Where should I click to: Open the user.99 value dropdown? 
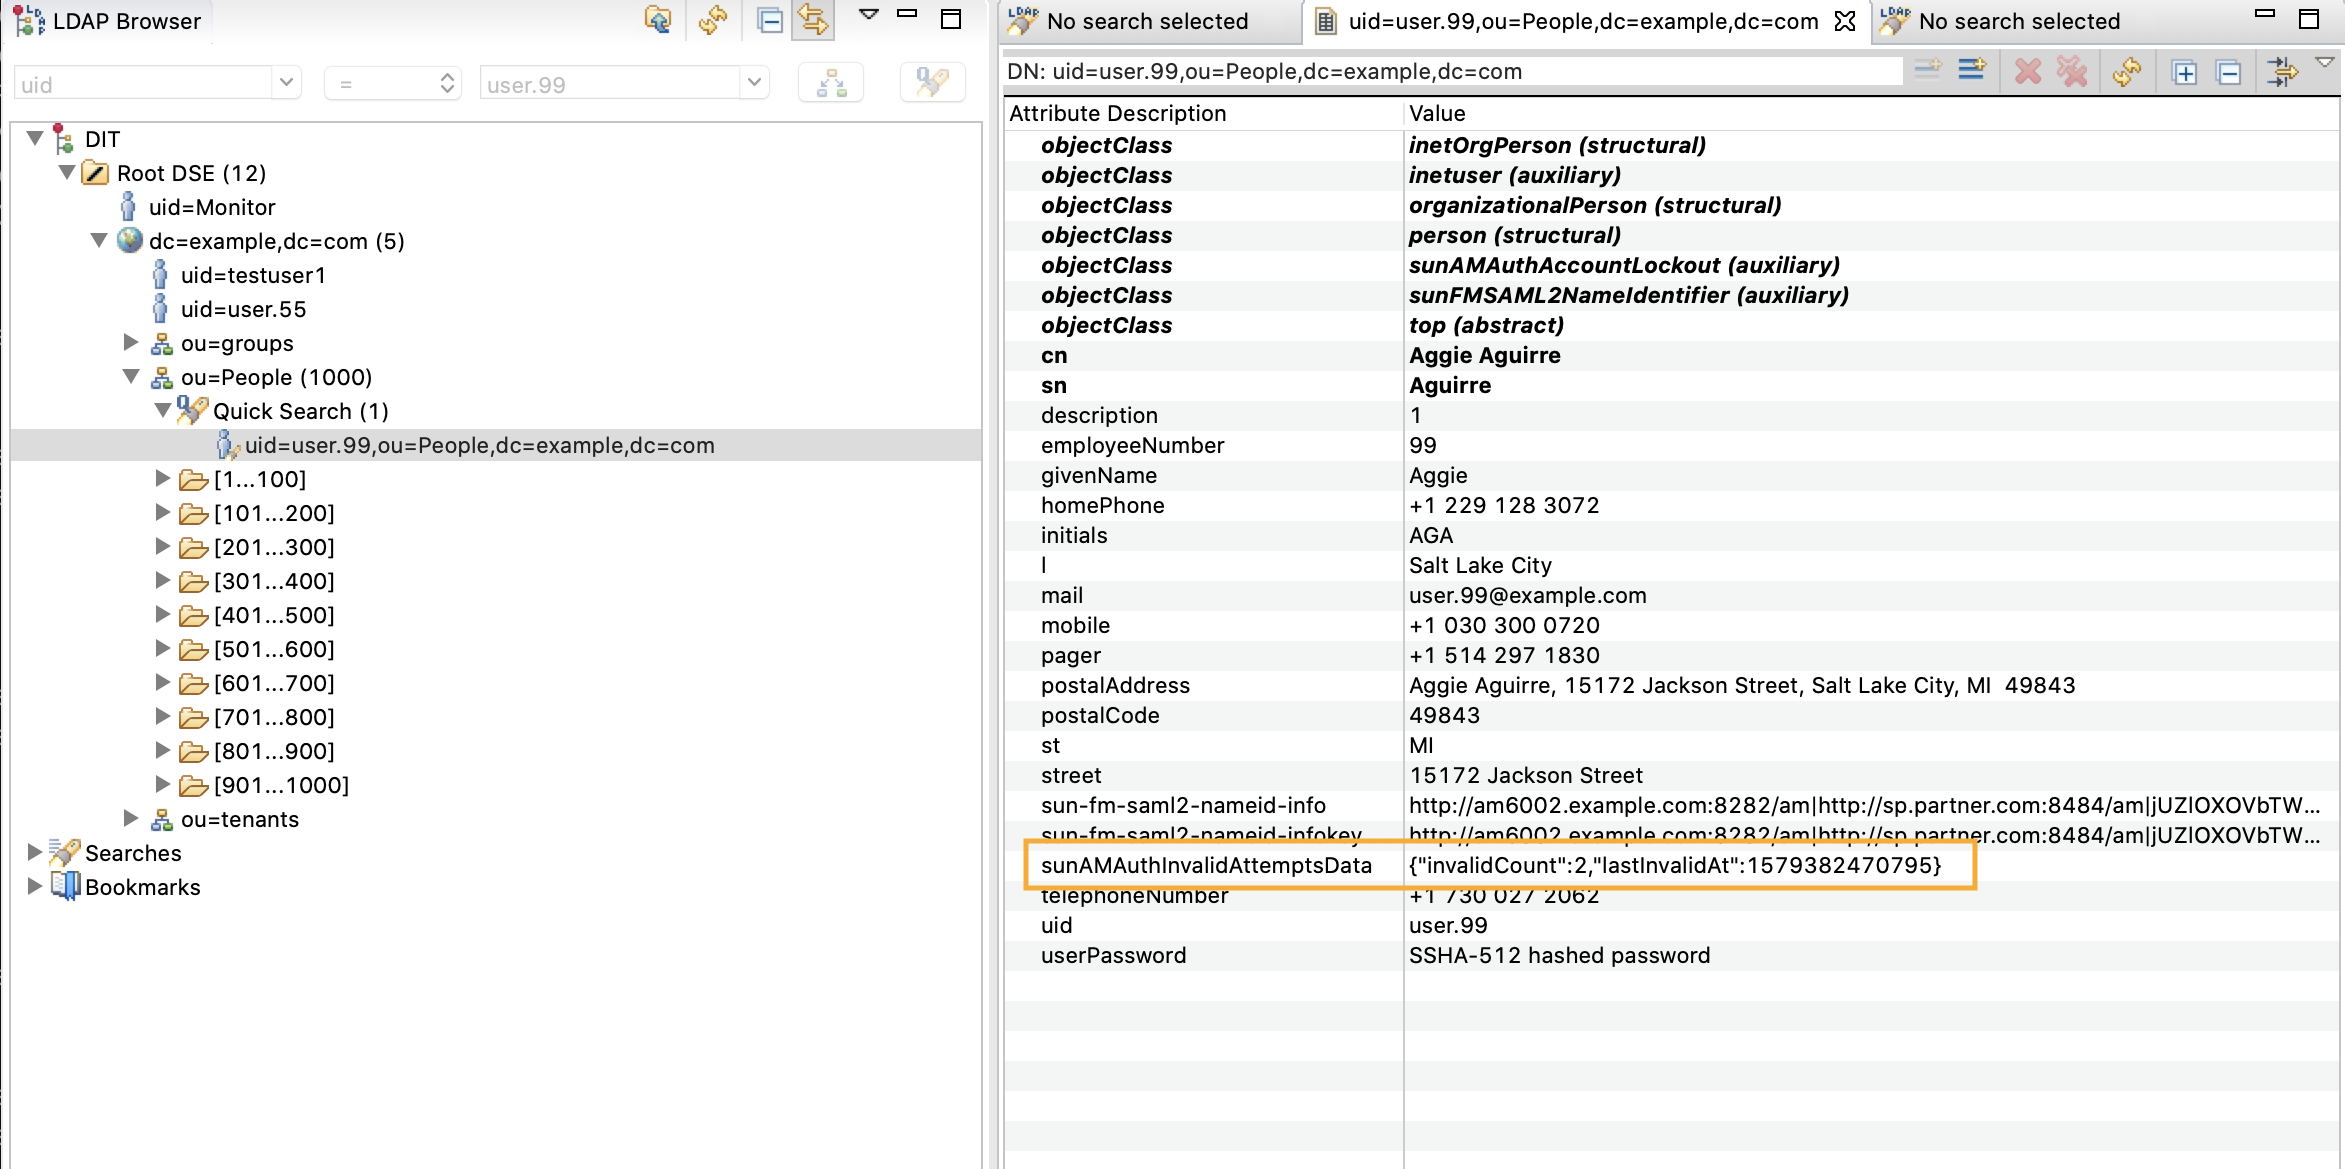coord(754,83)
